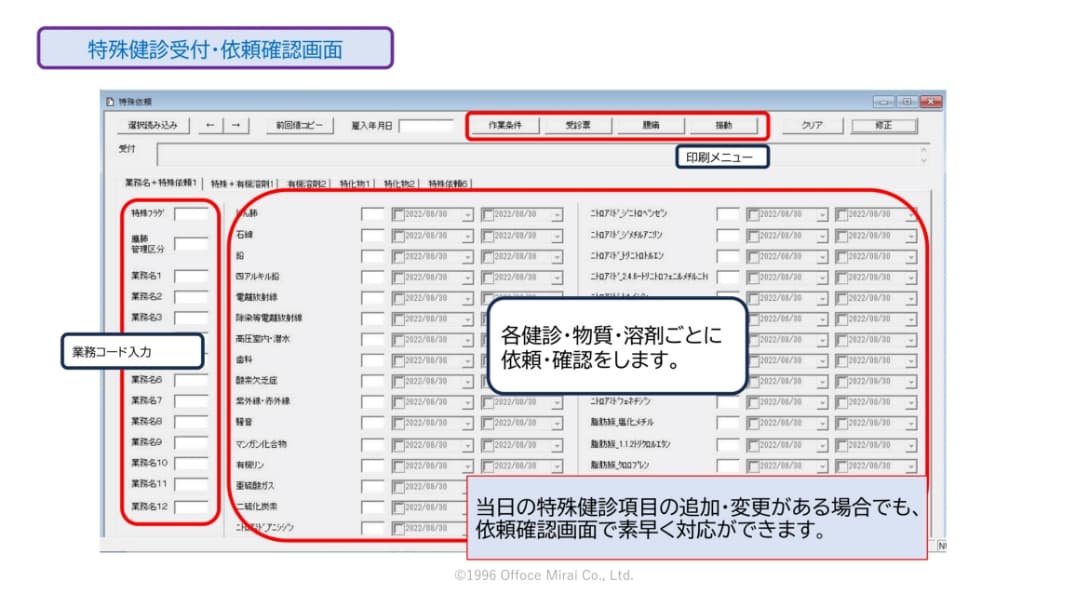Open the 作業条件 print button
The width and height of the screenshot is (1088, 596).
tap(505, 126)
